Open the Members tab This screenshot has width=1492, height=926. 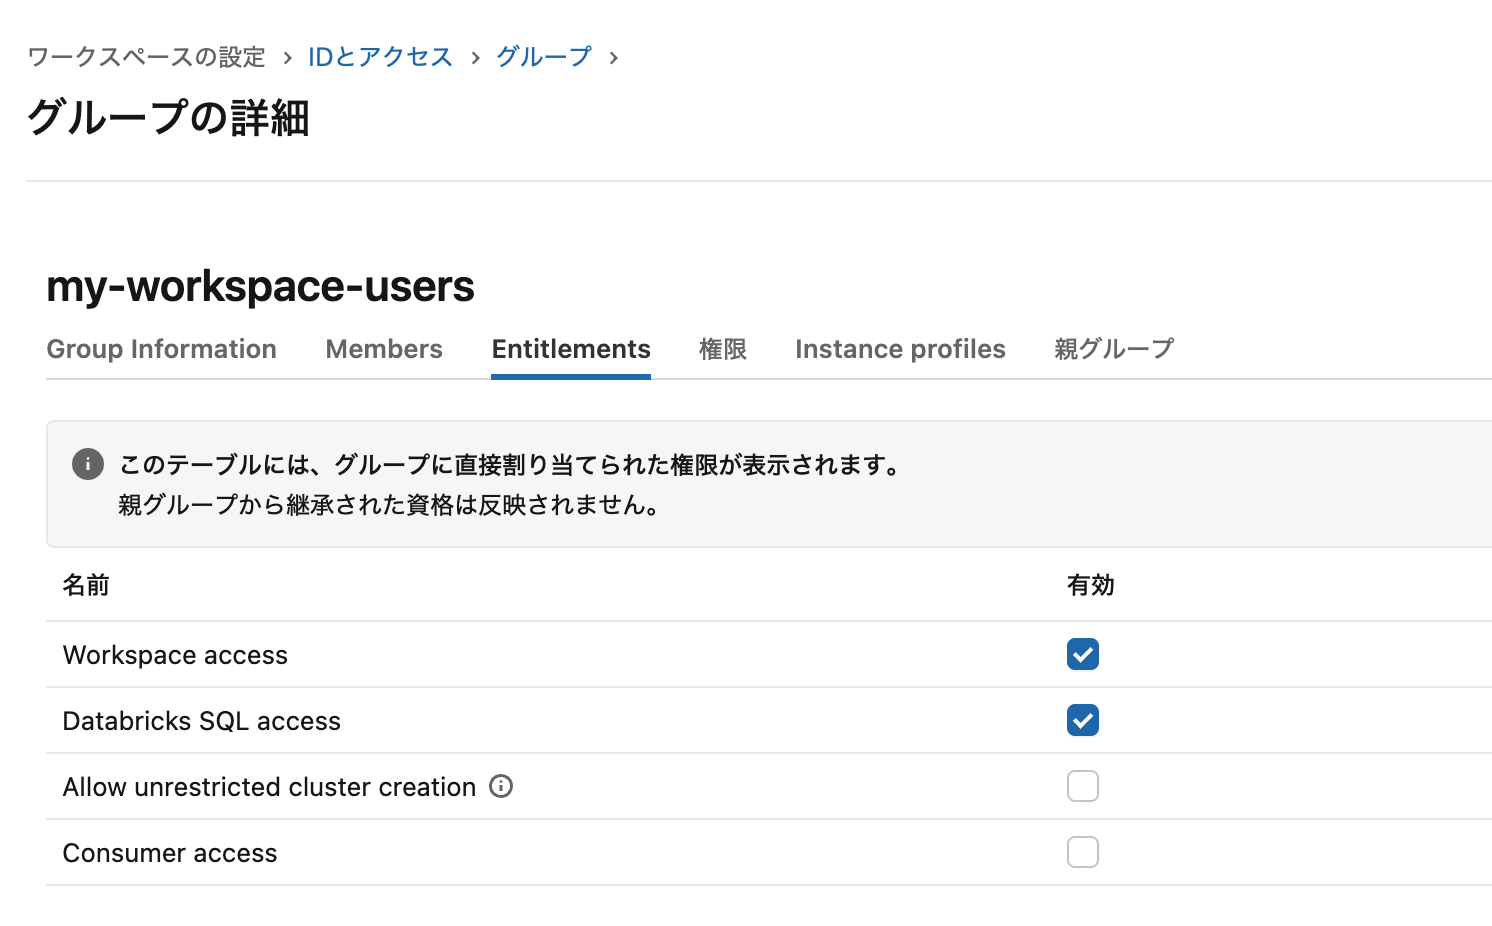click(383, 349)
